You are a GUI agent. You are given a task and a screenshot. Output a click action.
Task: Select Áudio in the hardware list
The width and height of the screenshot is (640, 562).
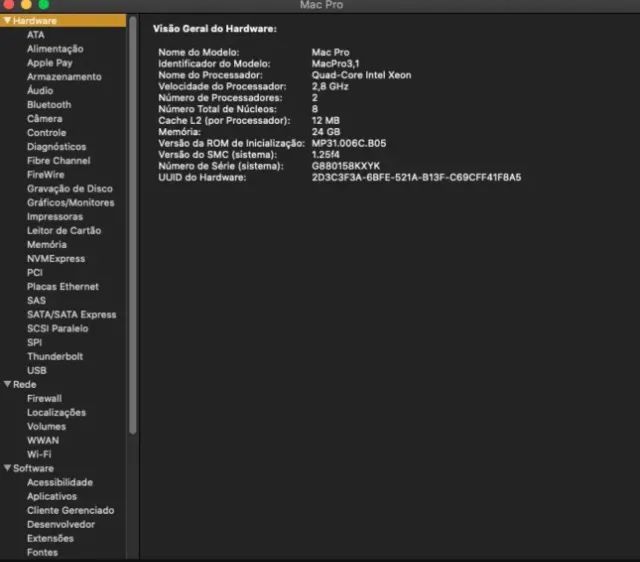point(40,91)
